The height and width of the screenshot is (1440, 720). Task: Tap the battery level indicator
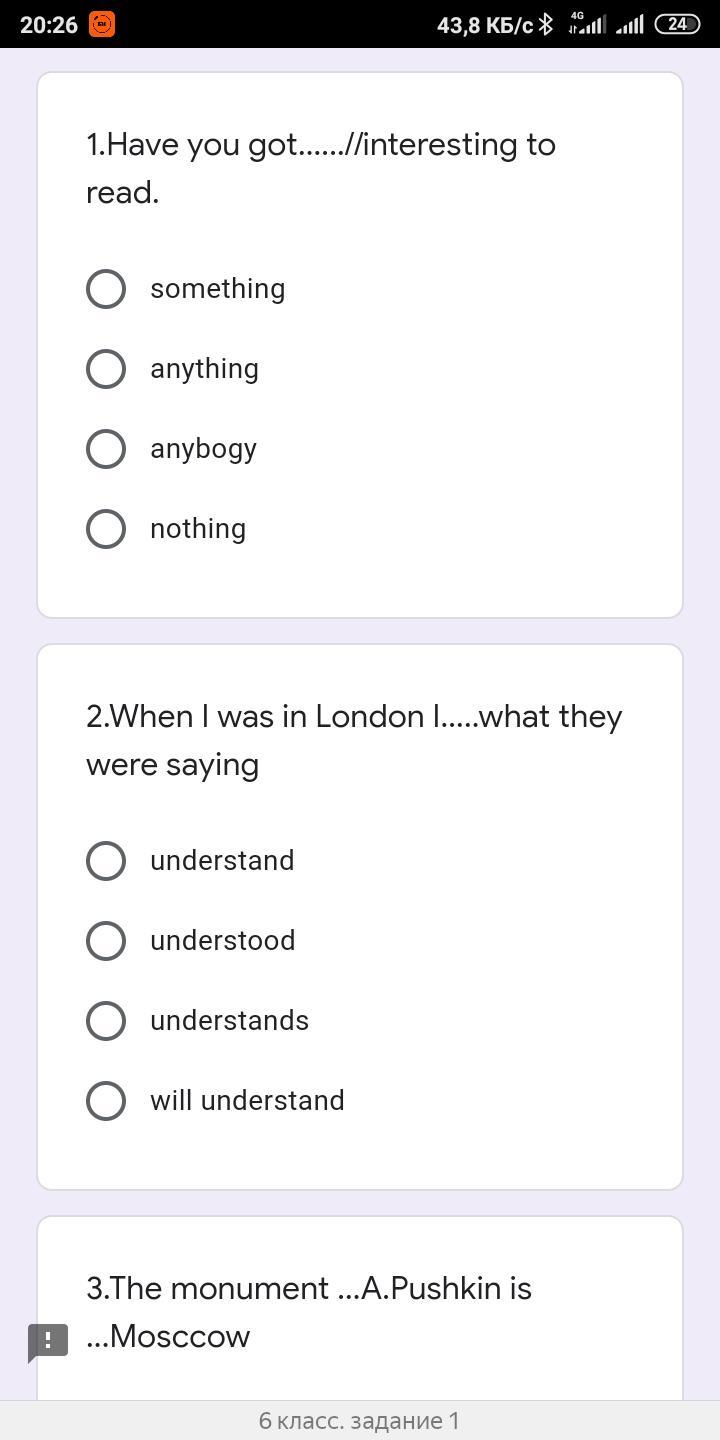click(677, 24)
